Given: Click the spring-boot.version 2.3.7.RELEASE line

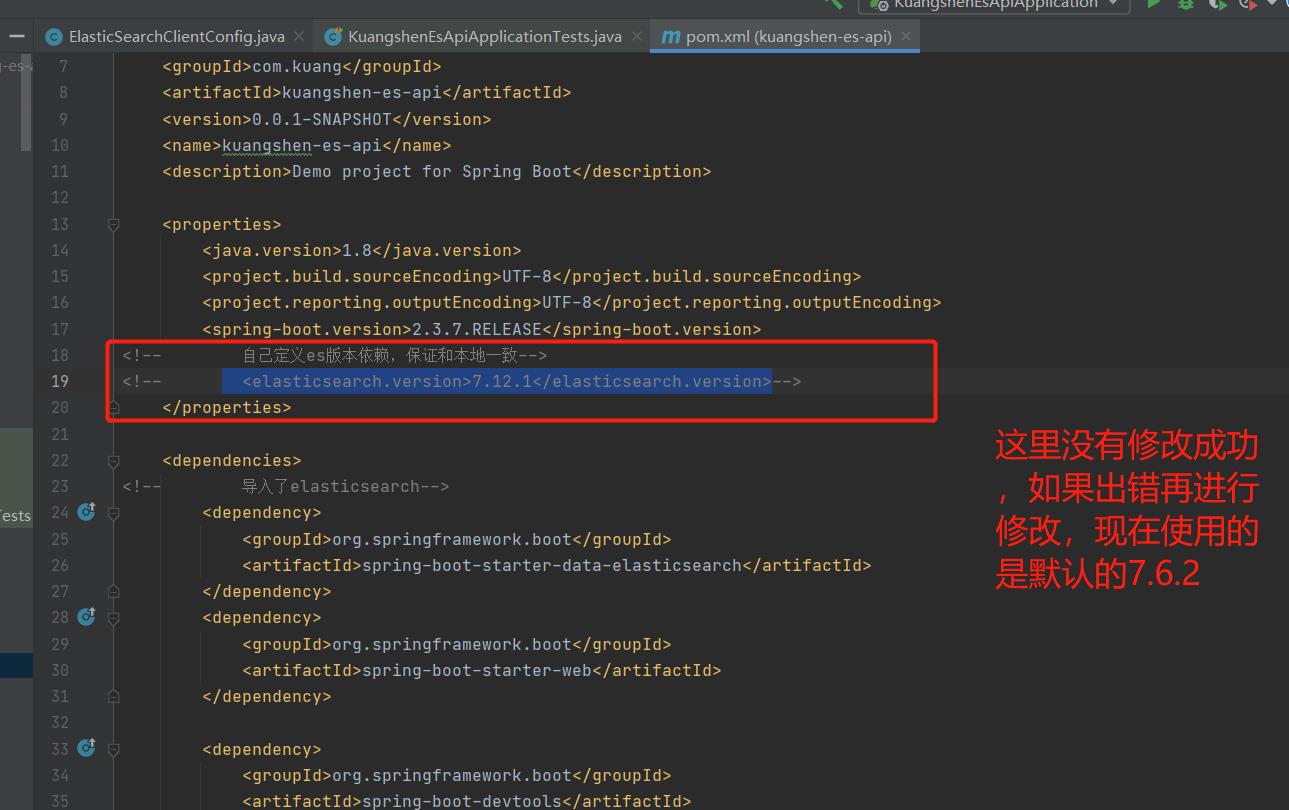Looking at the screenshot, I should coord(481,329).
